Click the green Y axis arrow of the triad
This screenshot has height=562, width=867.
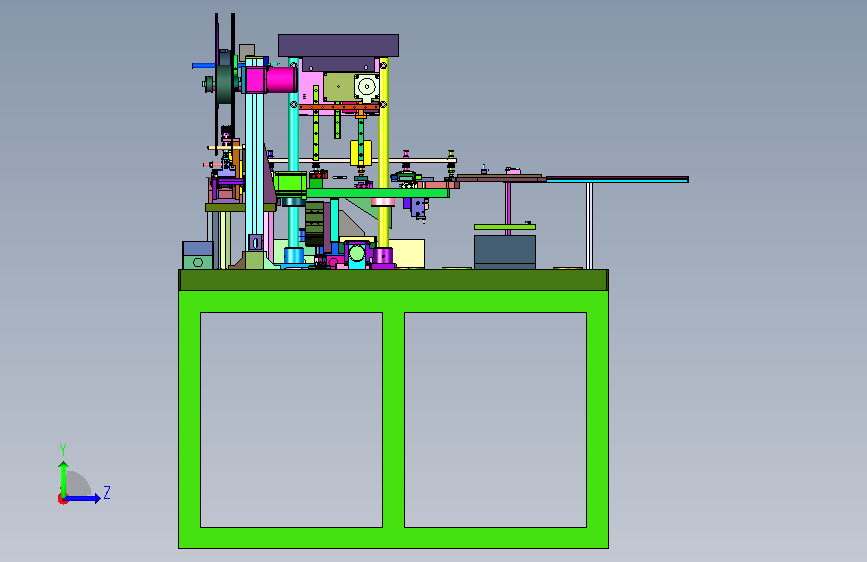(x=64, y=479)
